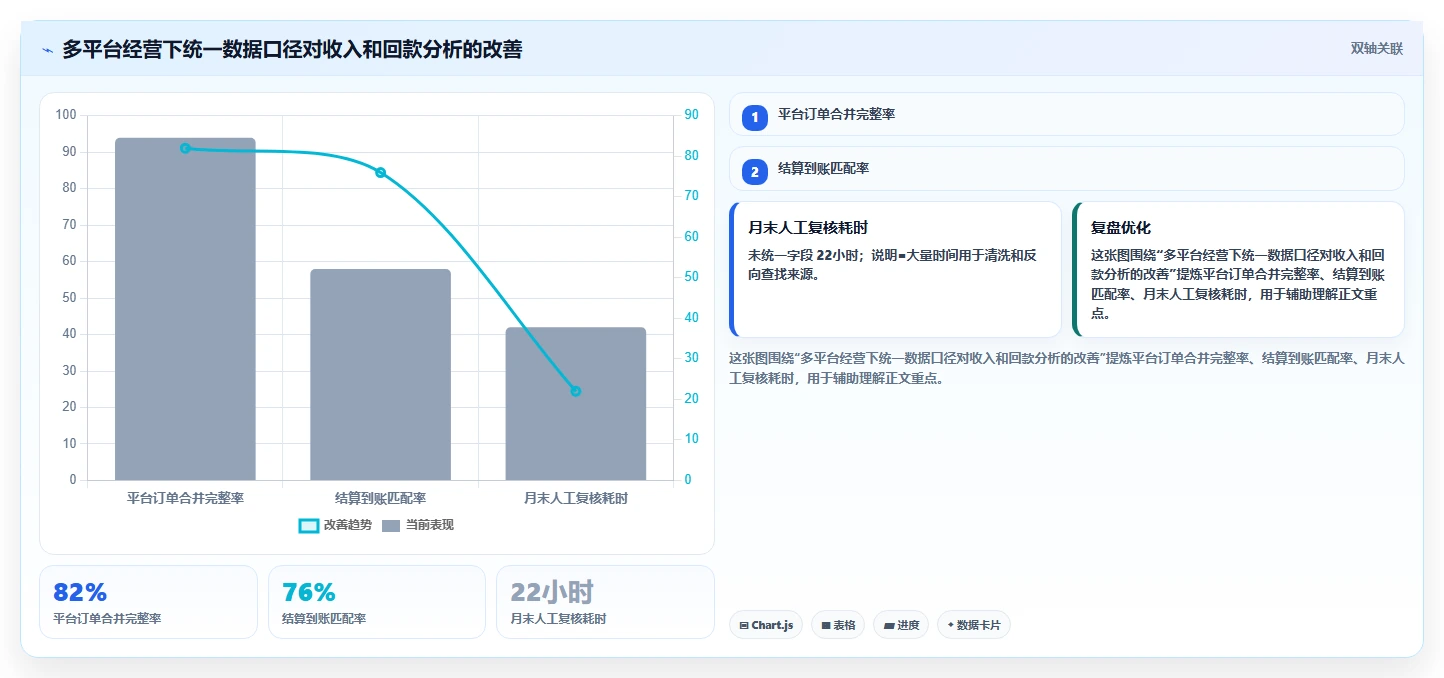
Task: Click x-axis label 平台订单合并完整率
Action: (185, 498)
